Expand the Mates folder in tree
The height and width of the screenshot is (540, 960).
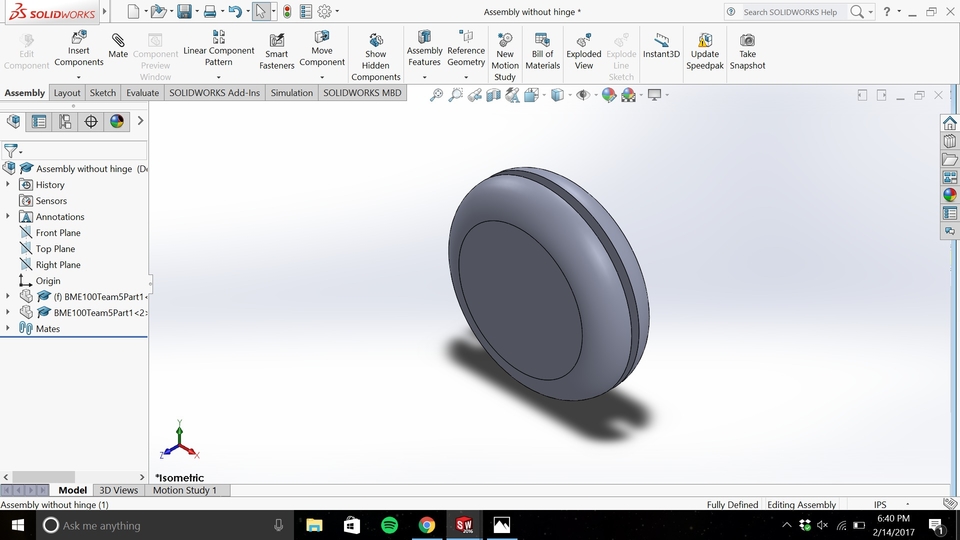[x=8, y=328]
